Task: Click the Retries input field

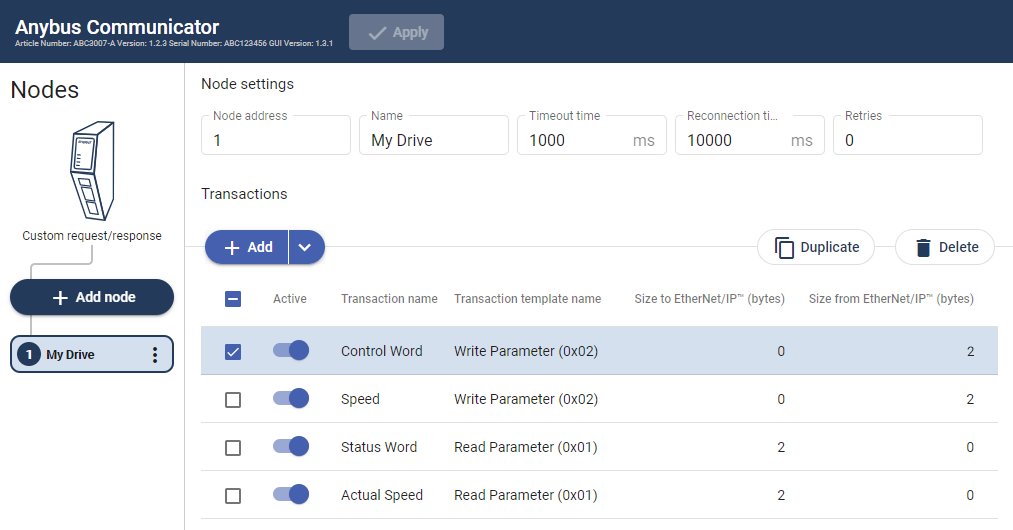Action: click(x=908, y=140)
